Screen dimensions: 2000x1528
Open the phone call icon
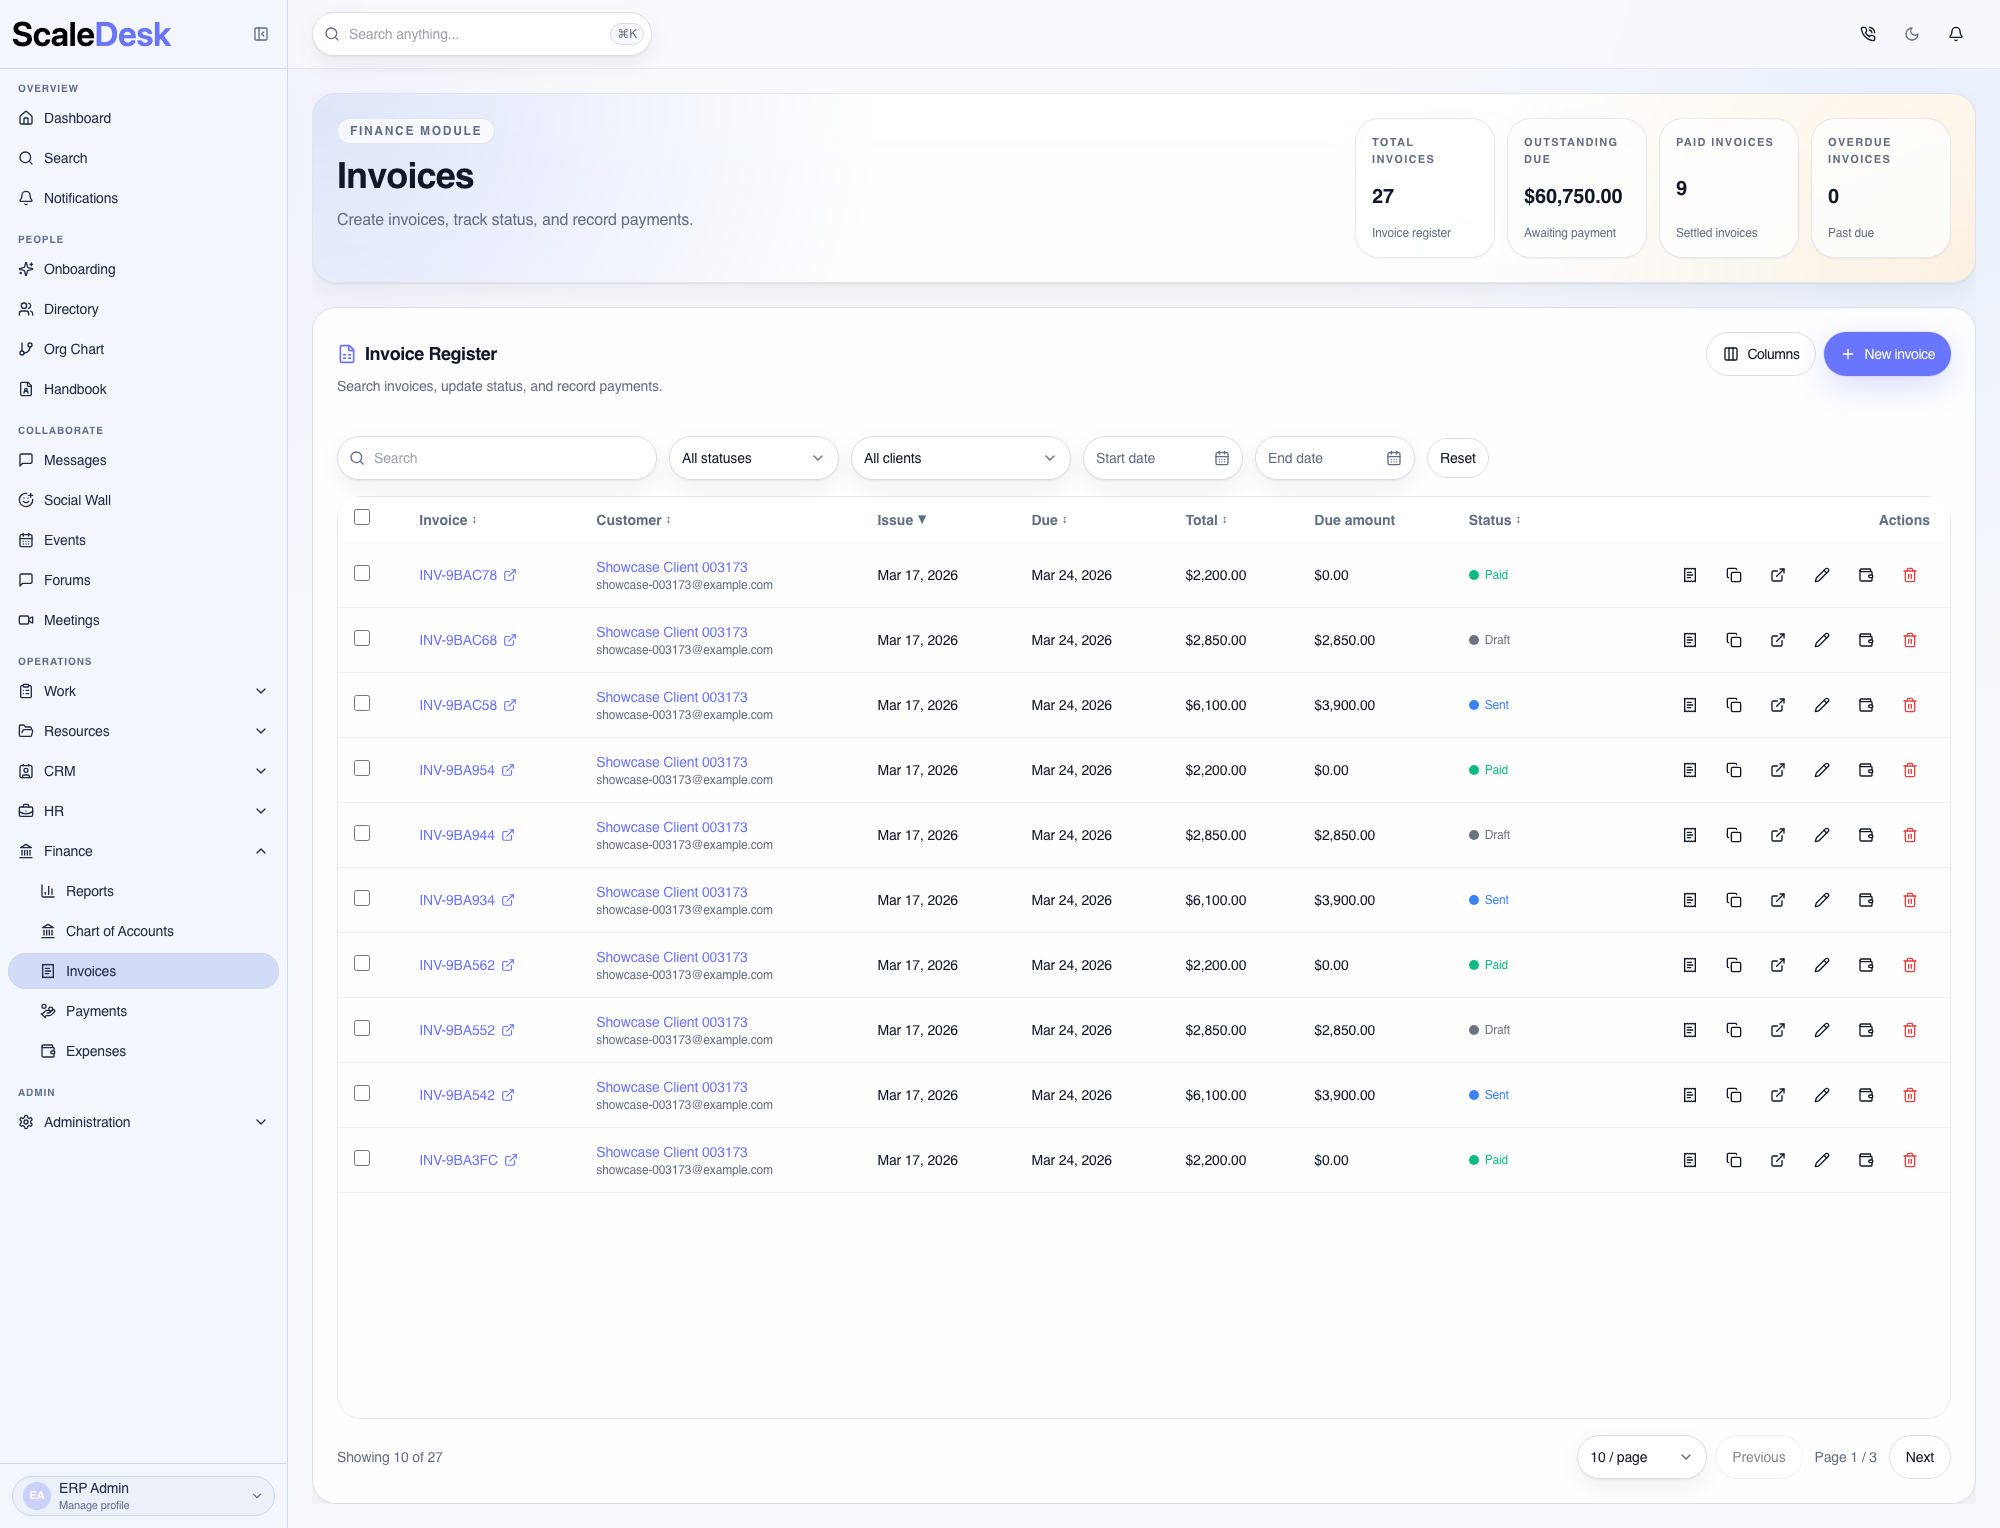click(1868, 34)
